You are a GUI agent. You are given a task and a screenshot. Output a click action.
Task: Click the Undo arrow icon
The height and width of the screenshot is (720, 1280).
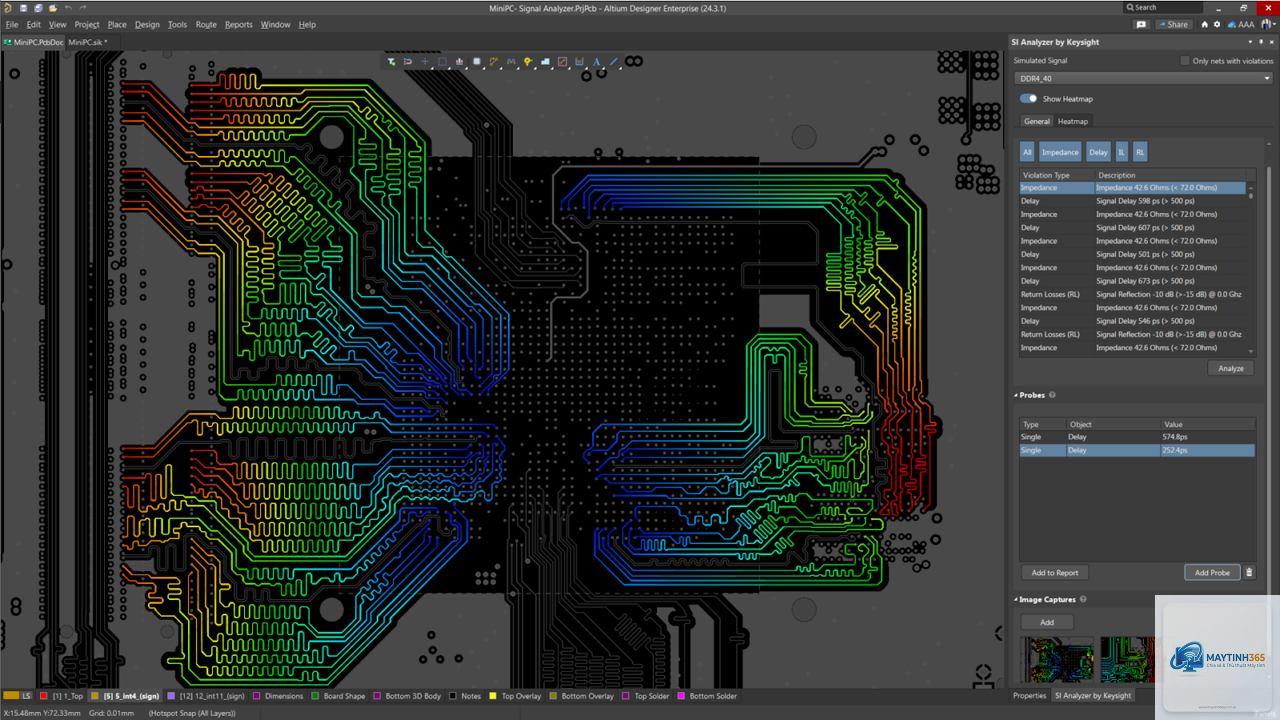coord(68,8)
